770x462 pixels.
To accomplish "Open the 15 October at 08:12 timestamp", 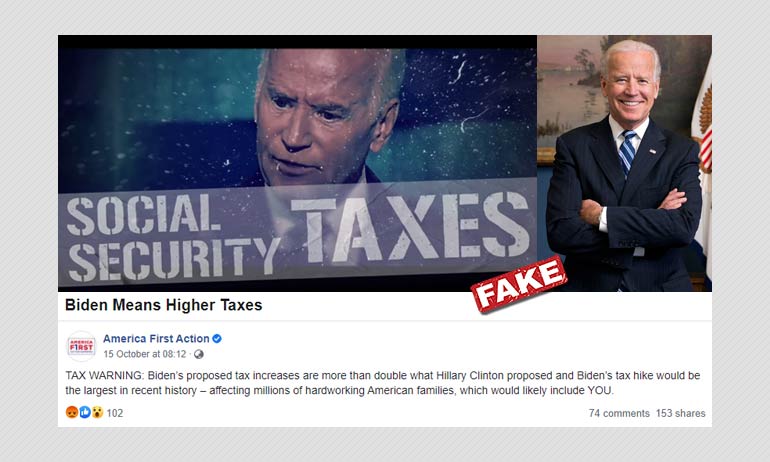I will click(145, 354).
